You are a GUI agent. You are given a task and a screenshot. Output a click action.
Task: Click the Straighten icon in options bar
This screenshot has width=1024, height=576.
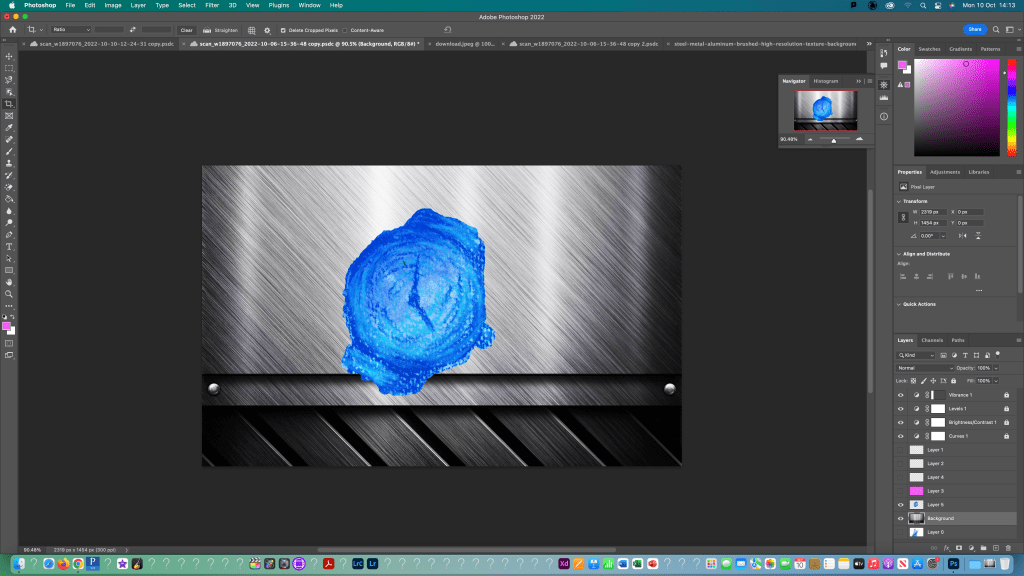[x=206, y=30]
